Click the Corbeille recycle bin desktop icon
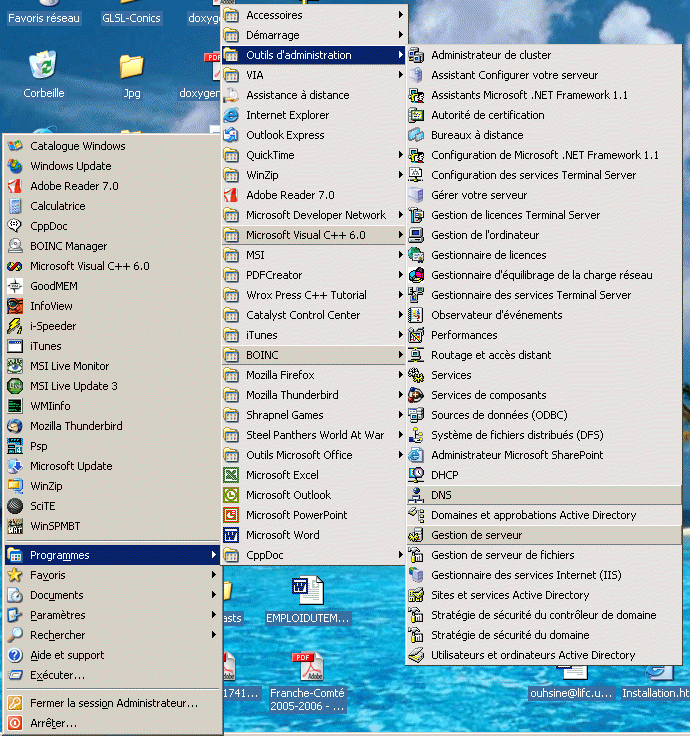 (43, 68)
